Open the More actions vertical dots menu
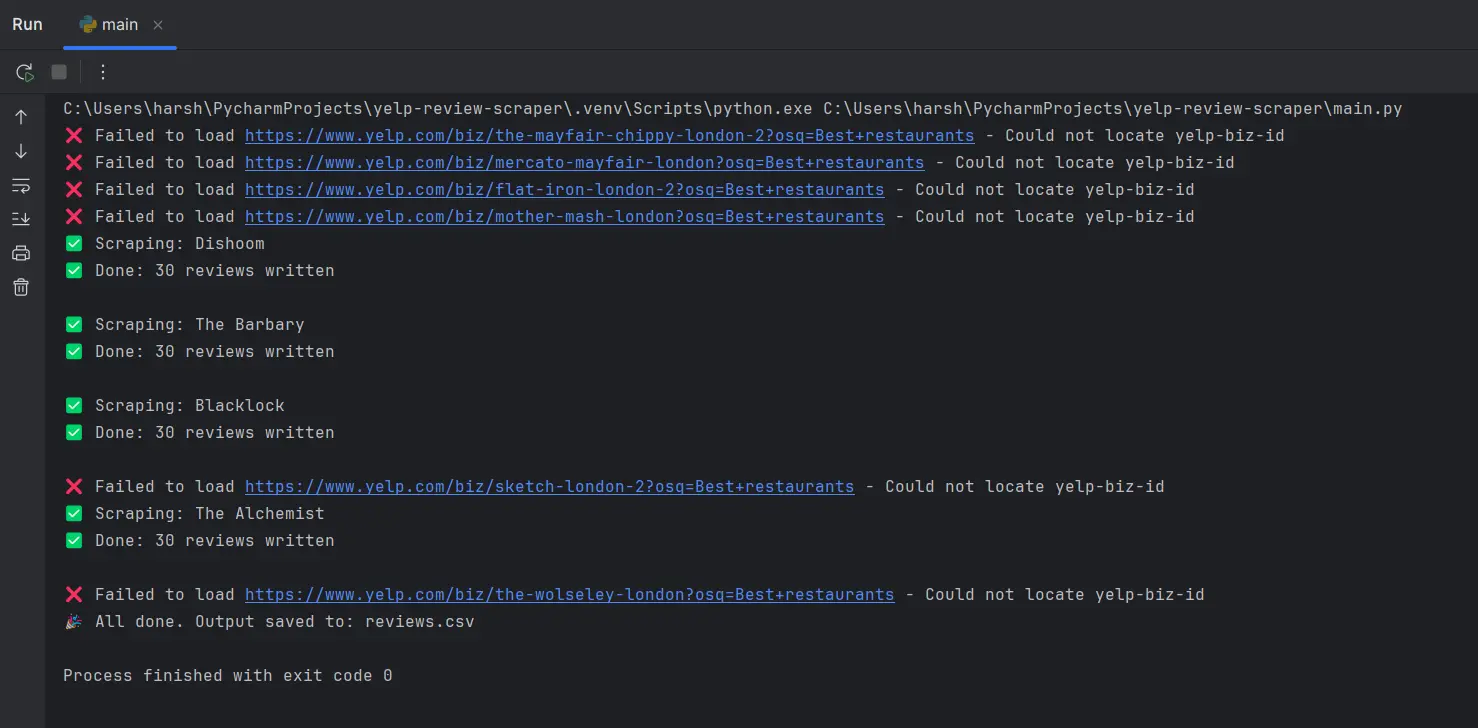1478x728 pixels. point(102,72)
